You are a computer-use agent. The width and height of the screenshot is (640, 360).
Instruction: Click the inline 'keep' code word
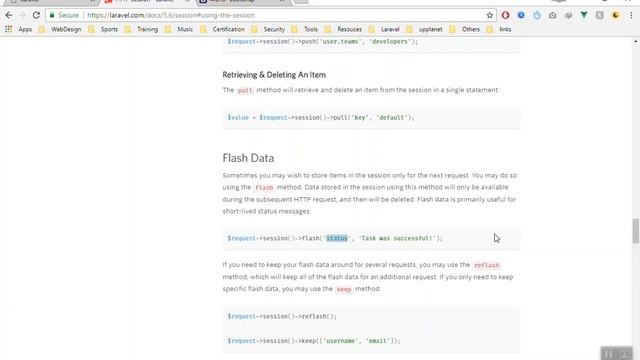tap(344, 289)
